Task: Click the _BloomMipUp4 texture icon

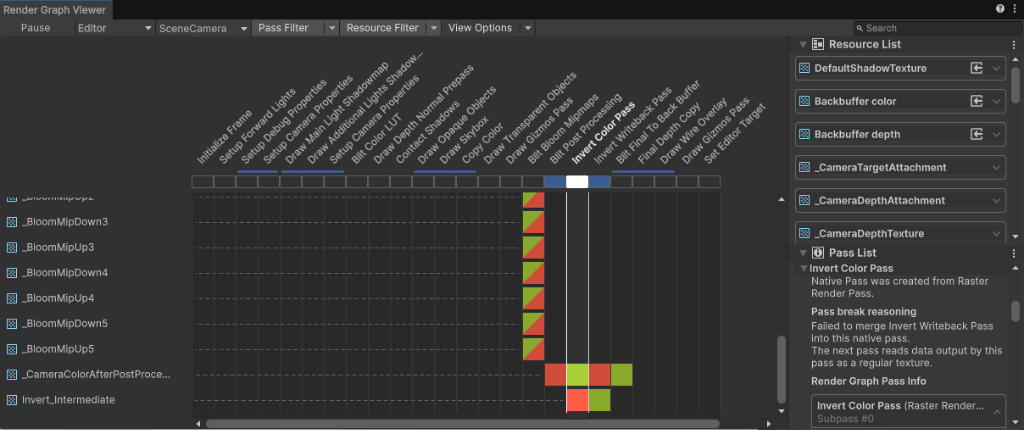Action: (x=12, y=299)
